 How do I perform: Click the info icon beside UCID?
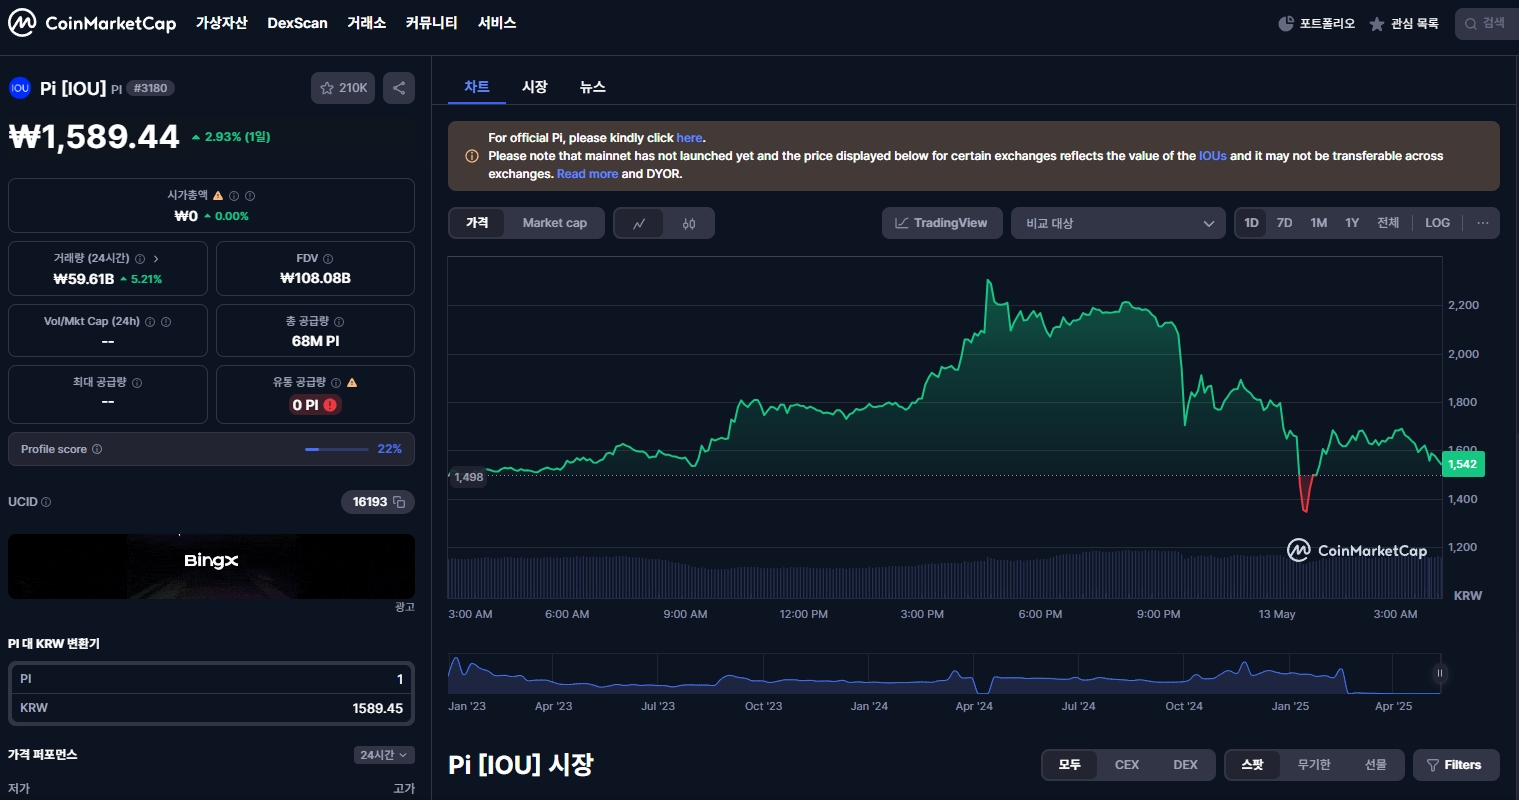pyautogui.click(x=46, y=502)
